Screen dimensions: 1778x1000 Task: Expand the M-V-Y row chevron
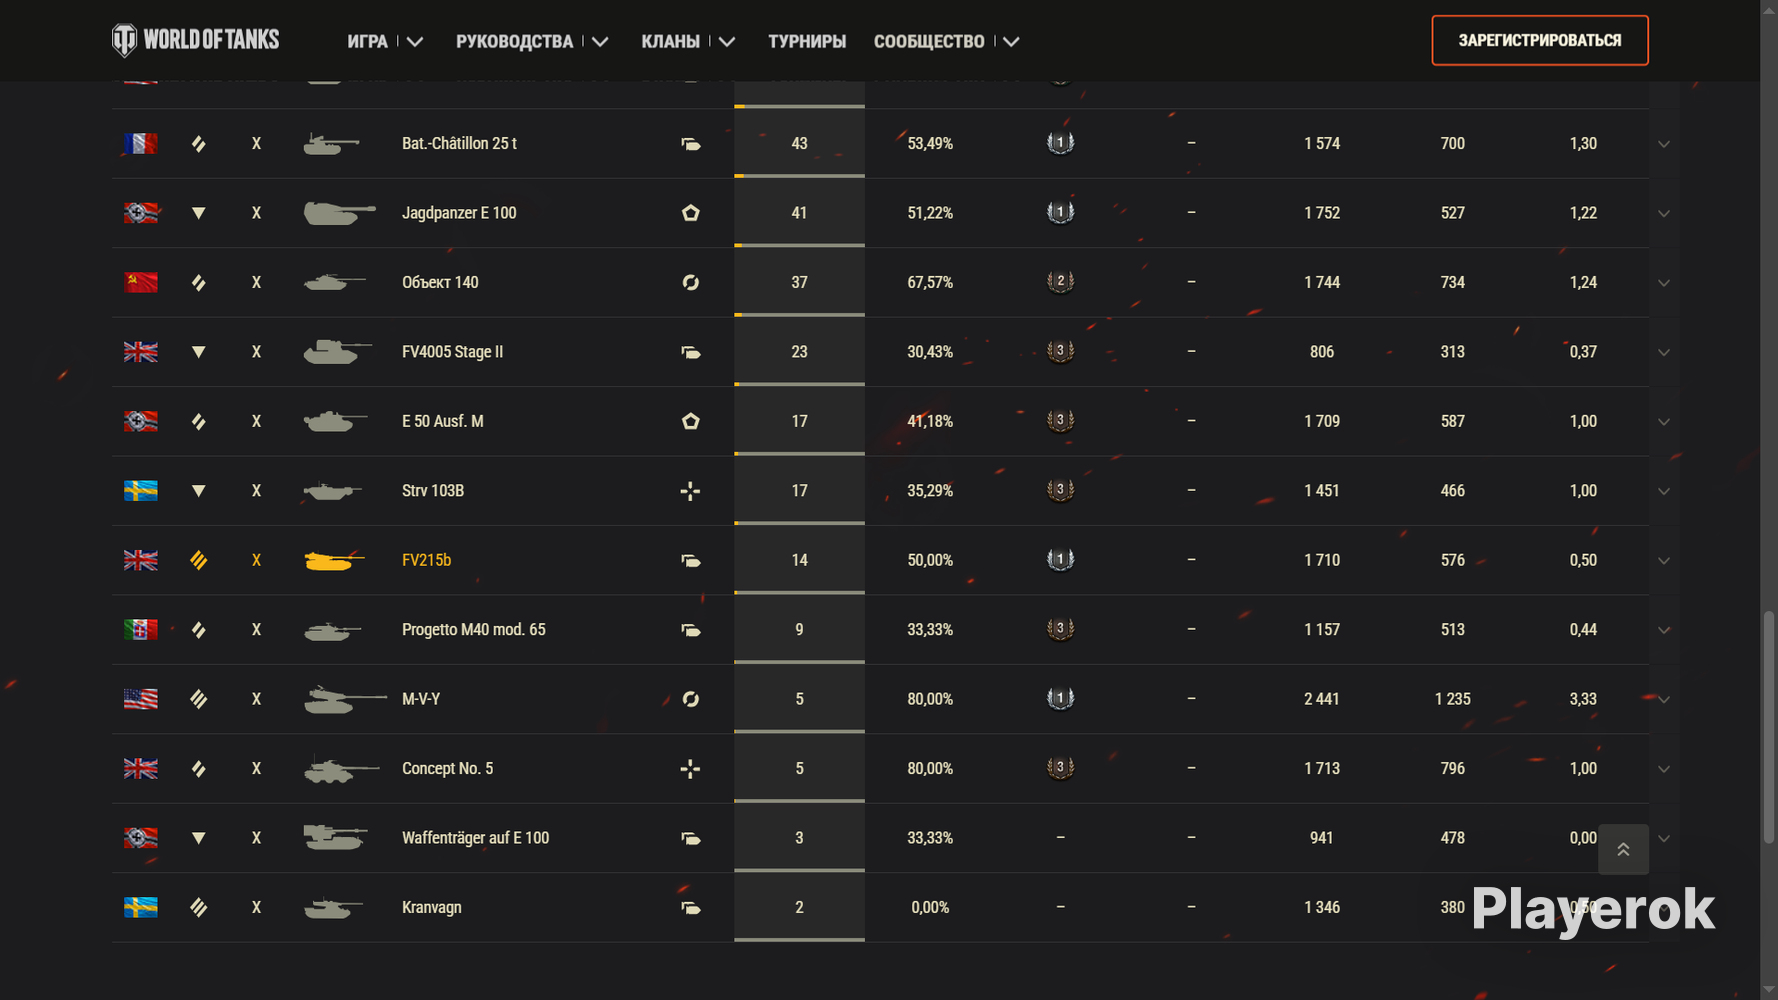click(1664, 699)
